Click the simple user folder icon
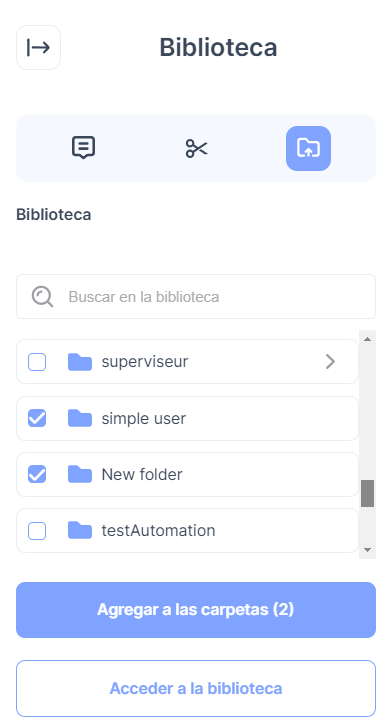The height and width of the screenshot is (727, 385). pos(80,418)
